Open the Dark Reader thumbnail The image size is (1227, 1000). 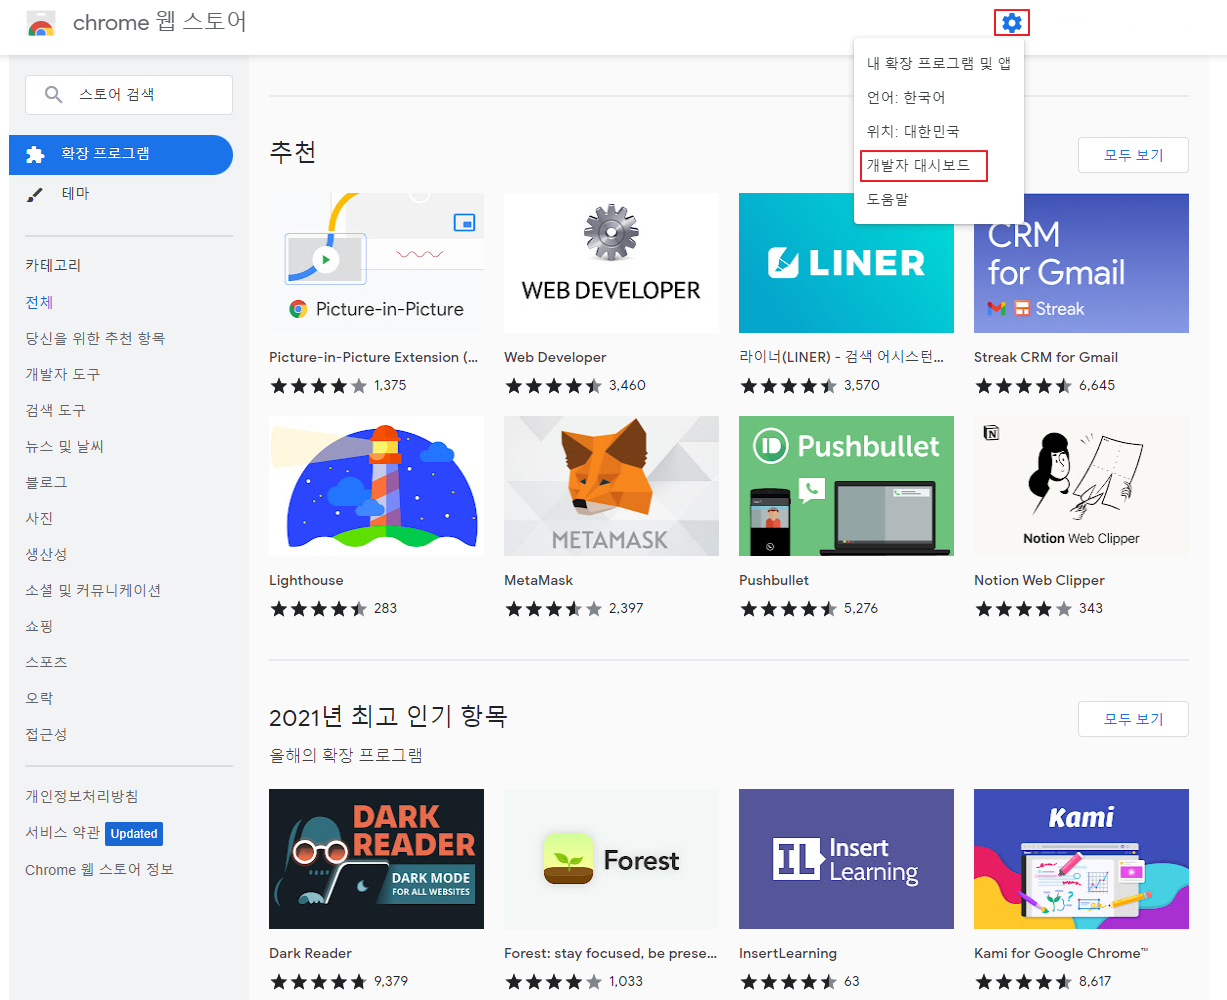(x=376, y=859)
